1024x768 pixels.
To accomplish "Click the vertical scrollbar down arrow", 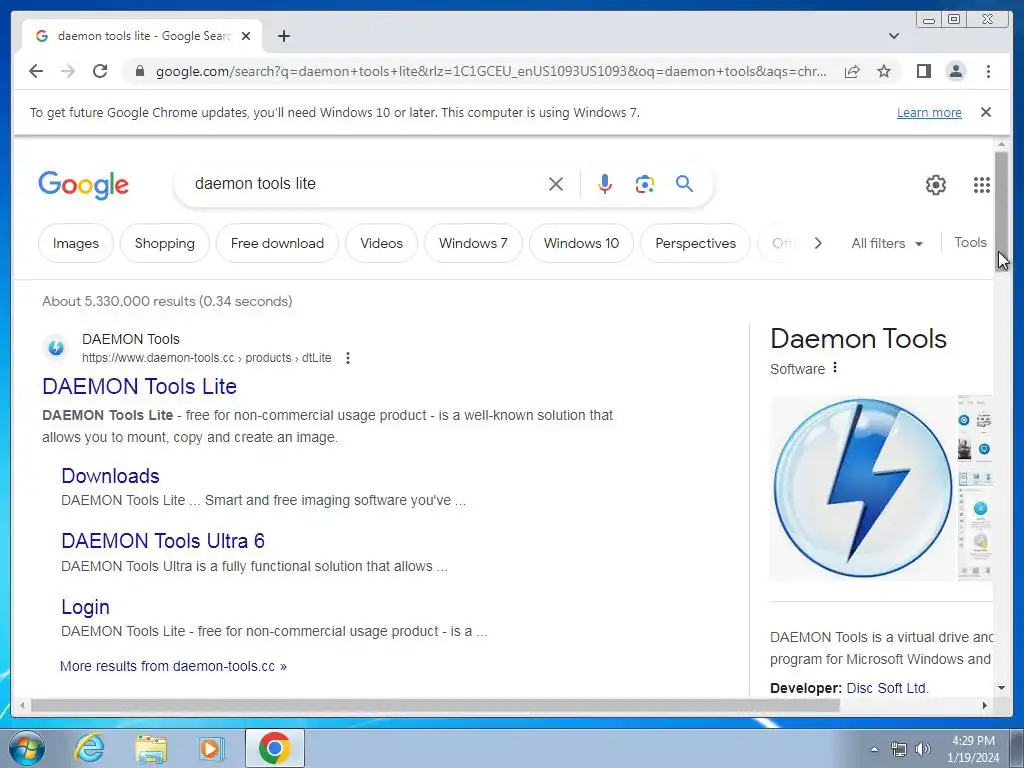I will click(x=1001, y=688).
